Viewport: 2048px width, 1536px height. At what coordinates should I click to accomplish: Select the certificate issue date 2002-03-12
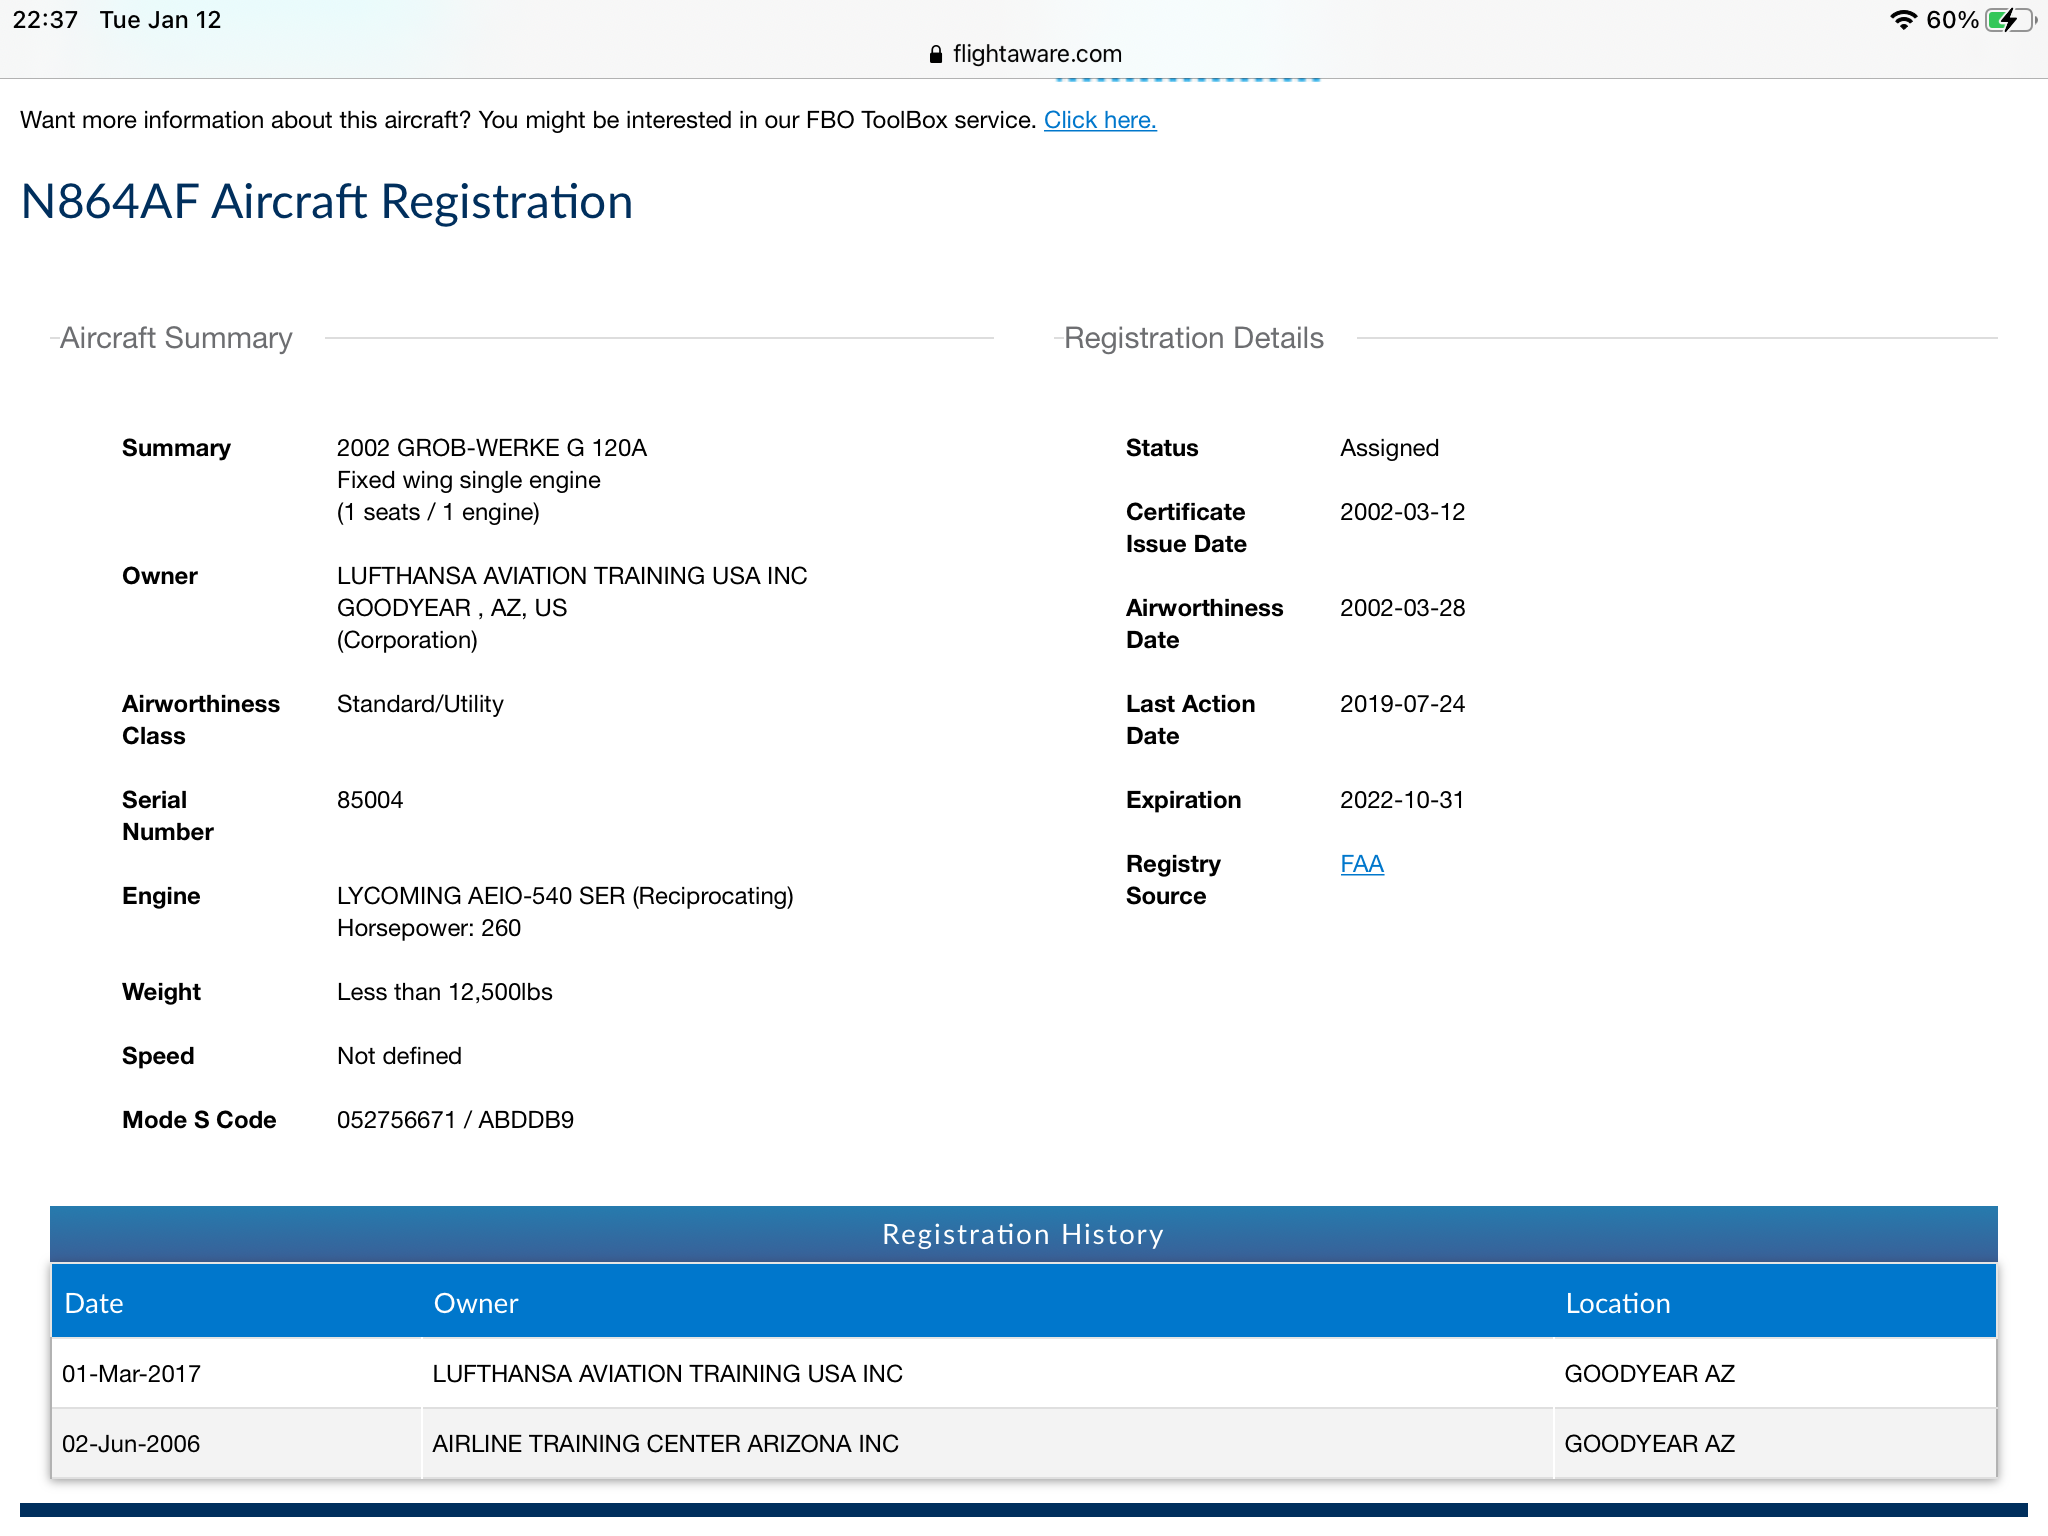pyautogui.click(x=1403, y=512)
